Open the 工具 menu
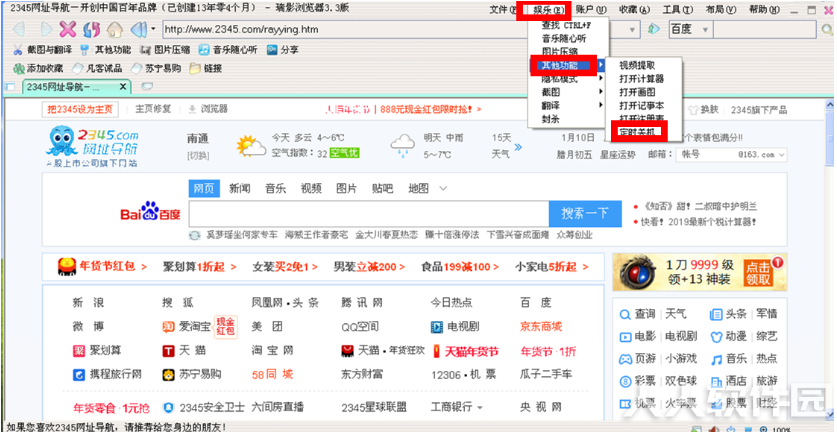Image resolution: width=837 pixels, height=435 pixels. click(x=677, y=10)
